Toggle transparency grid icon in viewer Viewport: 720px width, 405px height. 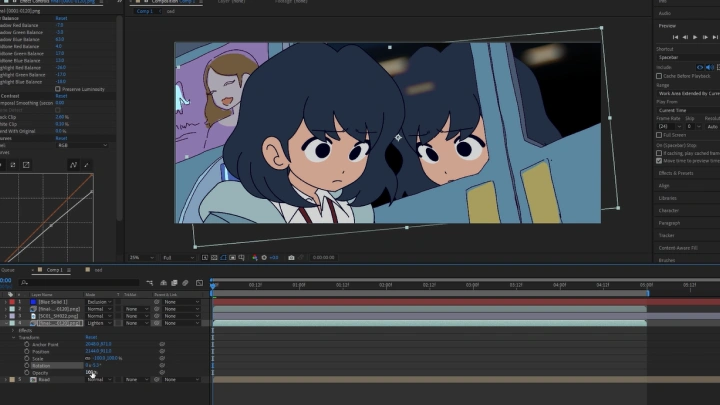pyautogui.click(x=214, y=258)
